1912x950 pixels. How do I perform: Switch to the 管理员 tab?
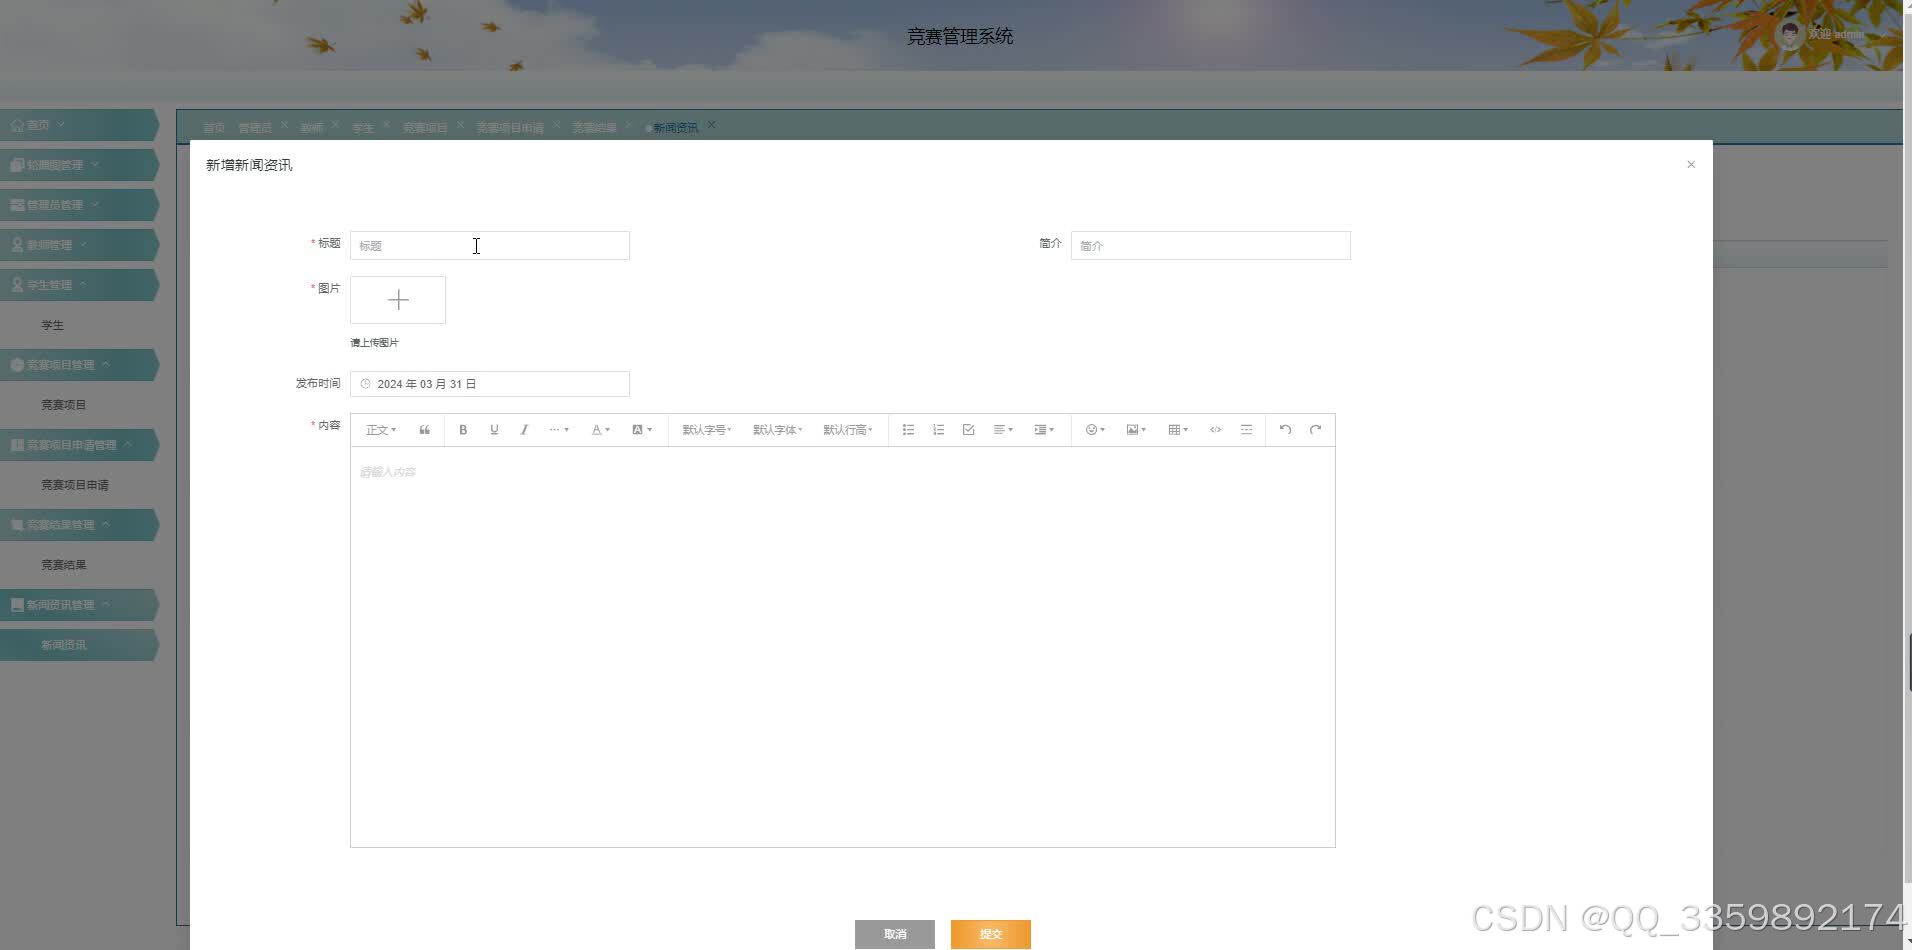255,128
